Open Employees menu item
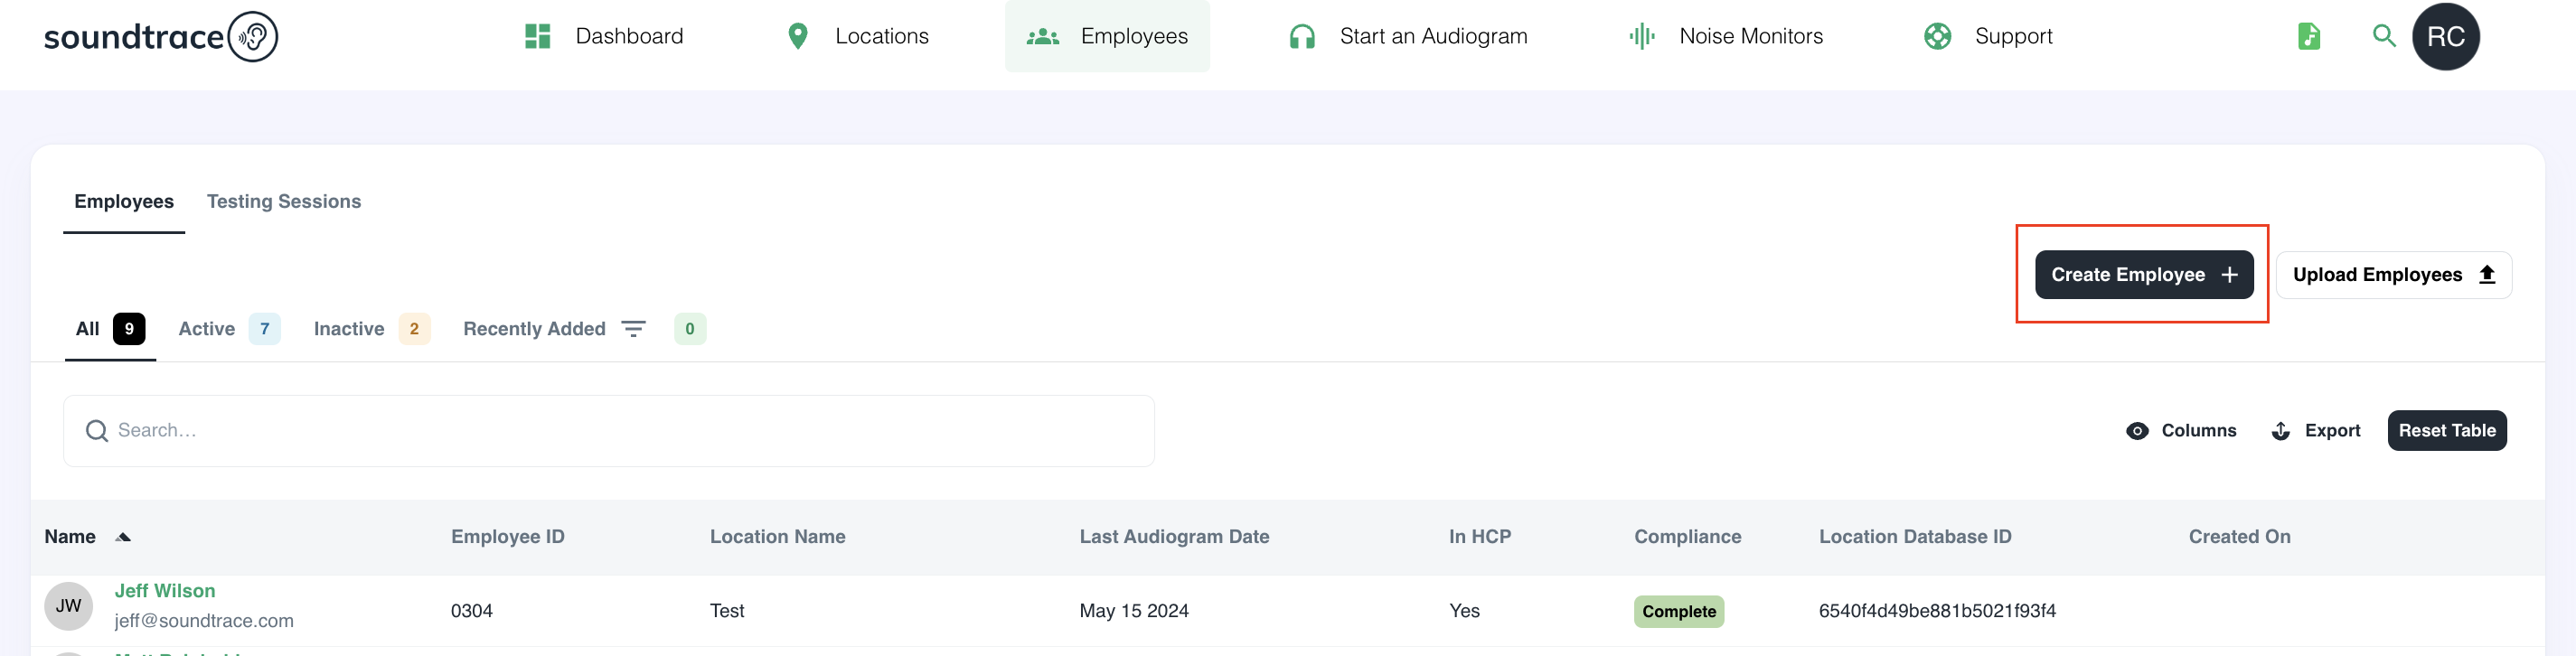This screenshot has width=2576, height=656. (x=1107, y=37)
